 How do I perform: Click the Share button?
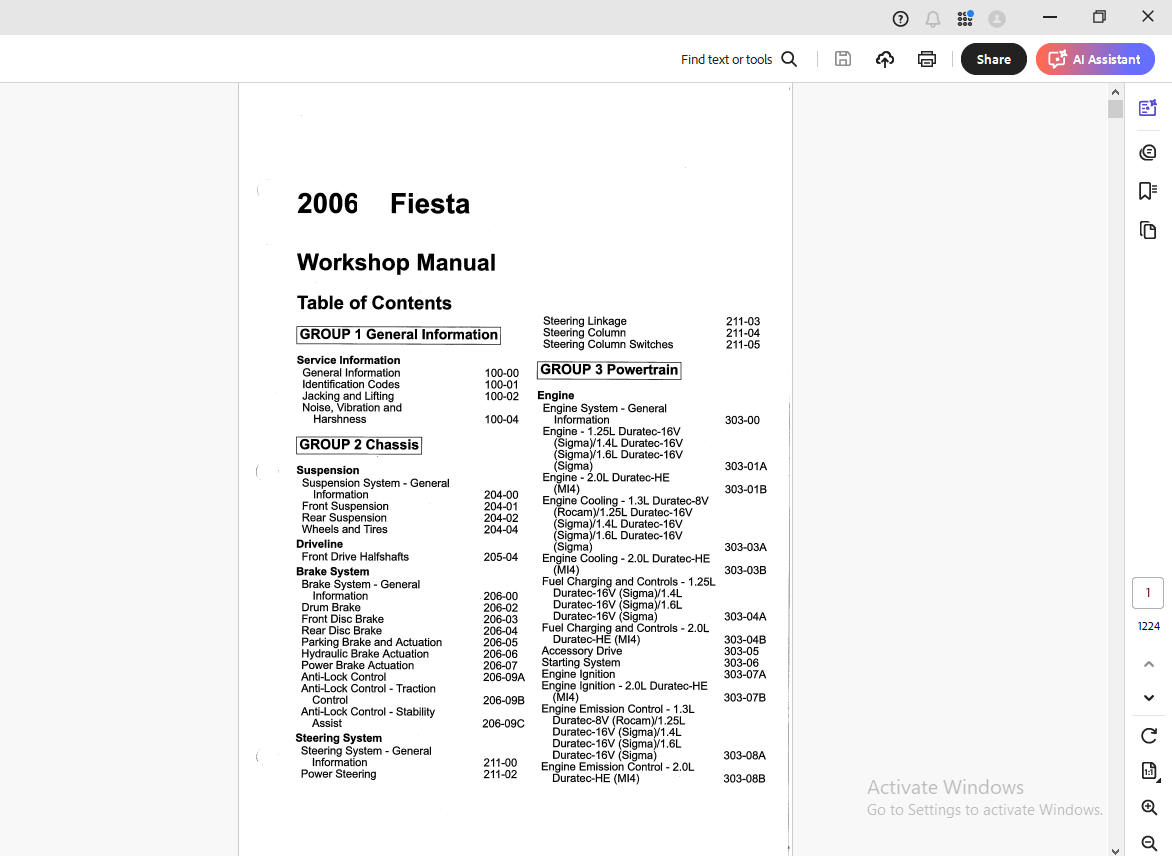[993, 59]
